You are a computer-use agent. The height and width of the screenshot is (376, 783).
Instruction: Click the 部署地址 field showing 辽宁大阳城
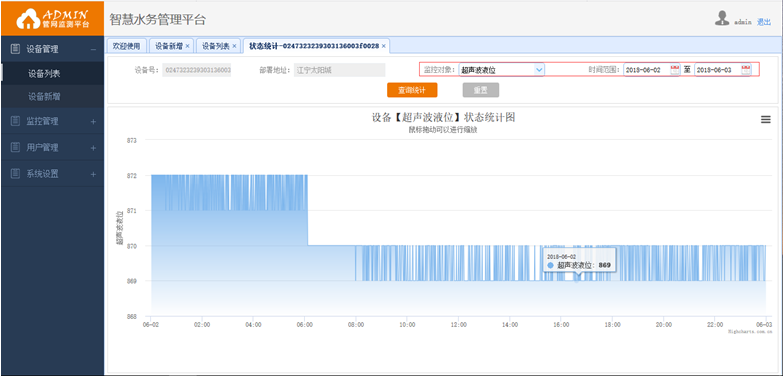click(x=340, y=70)
